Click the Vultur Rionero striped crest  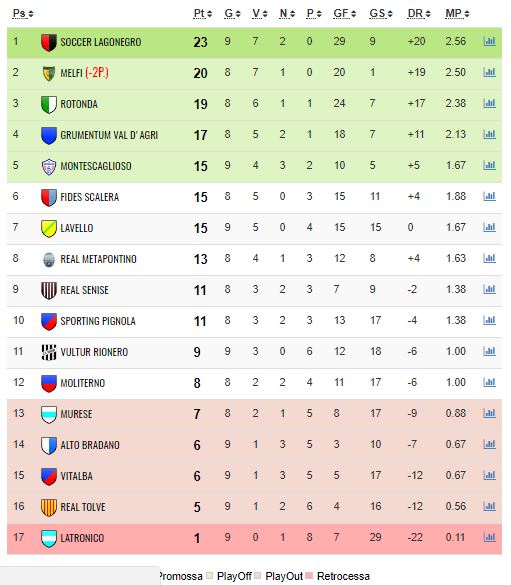click(x=48, y=352)
